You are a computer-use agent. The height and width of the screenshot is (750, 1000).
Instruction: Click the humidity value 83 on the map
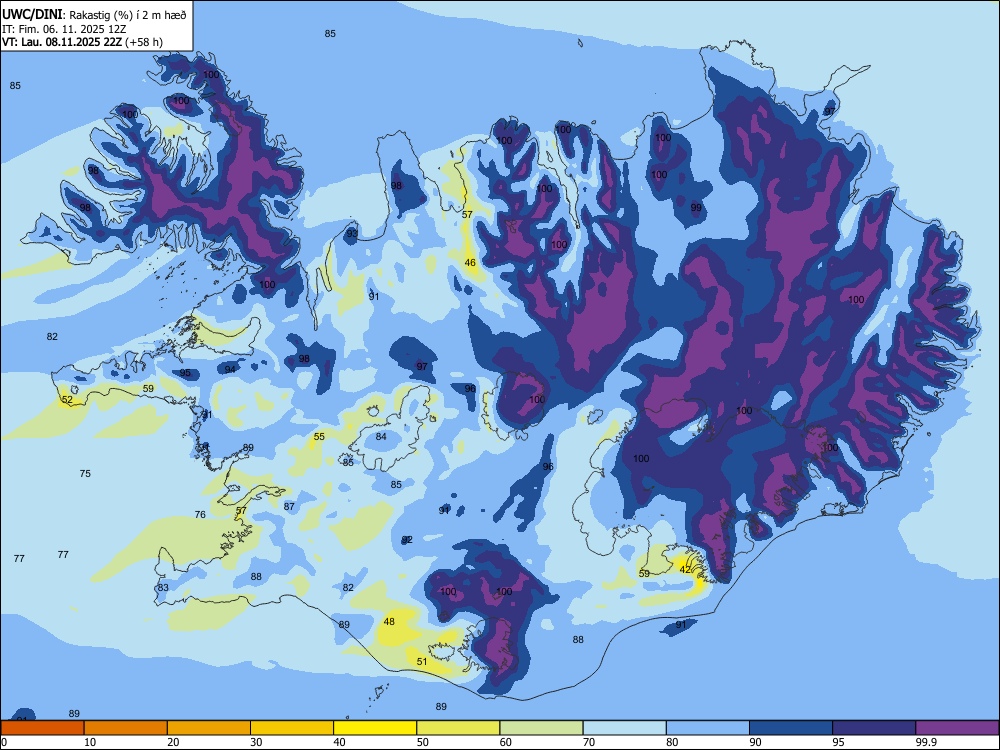163,587
